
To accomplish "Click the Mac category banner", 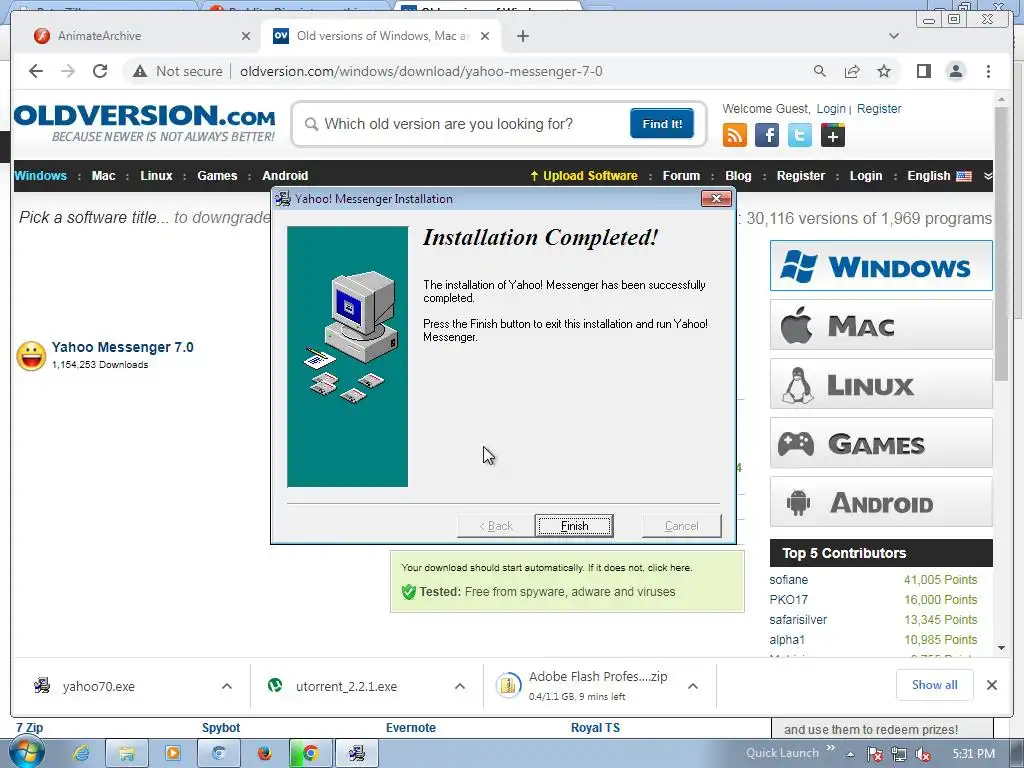I will click(x=881, y=325).
